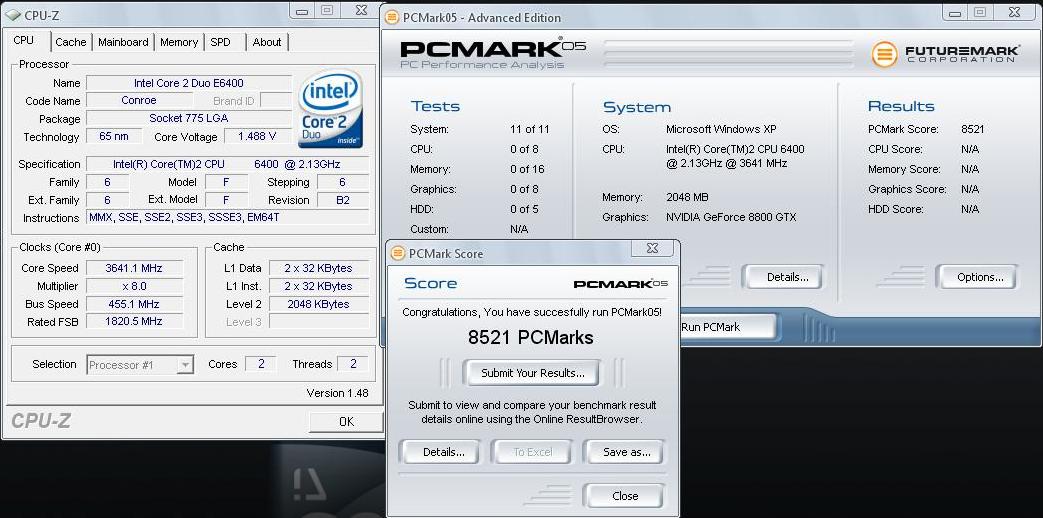This screenshot has width=1043, height=518.
Task: Click the Multiplier value x 8.0
Action: (x=134, y=286)
